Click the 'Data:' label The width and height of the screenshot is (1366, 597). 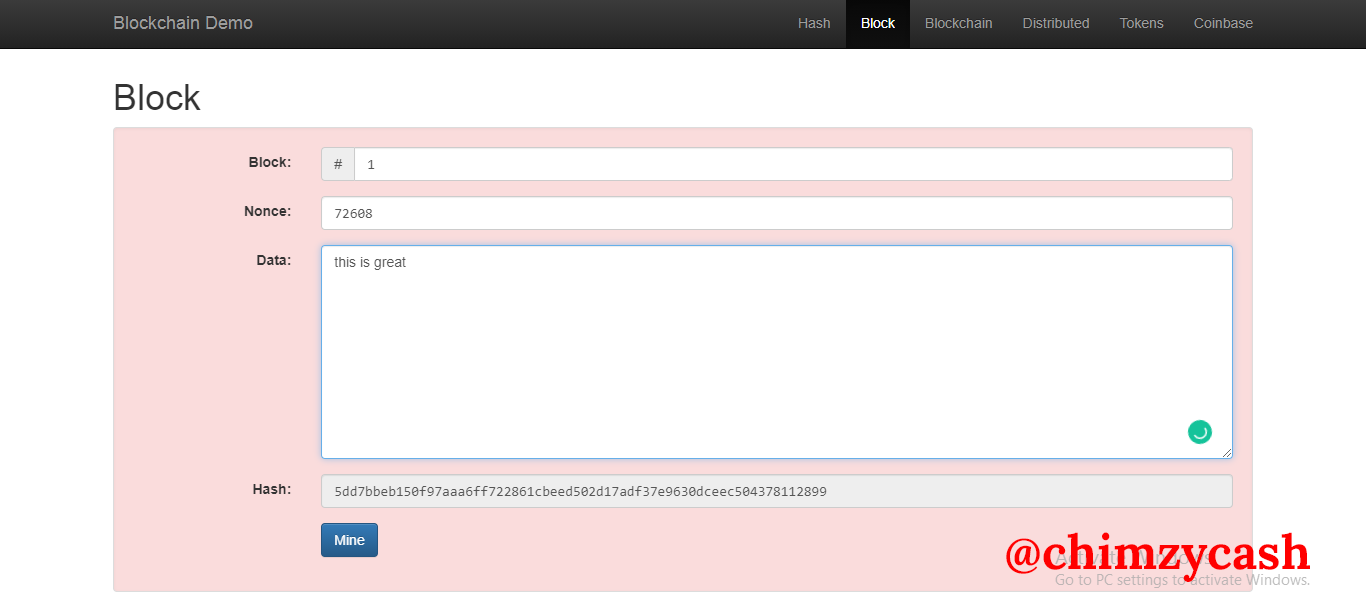pos(274,260)
